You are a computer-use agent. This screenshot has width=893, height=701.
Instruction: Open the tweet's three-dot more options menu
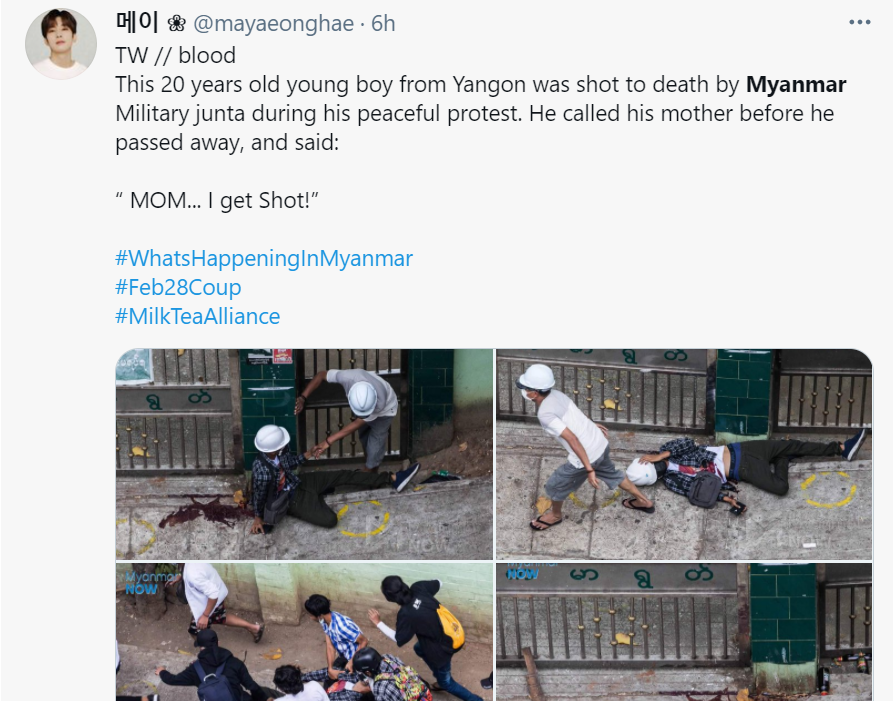pyautogui.click(x=859, y=22)
